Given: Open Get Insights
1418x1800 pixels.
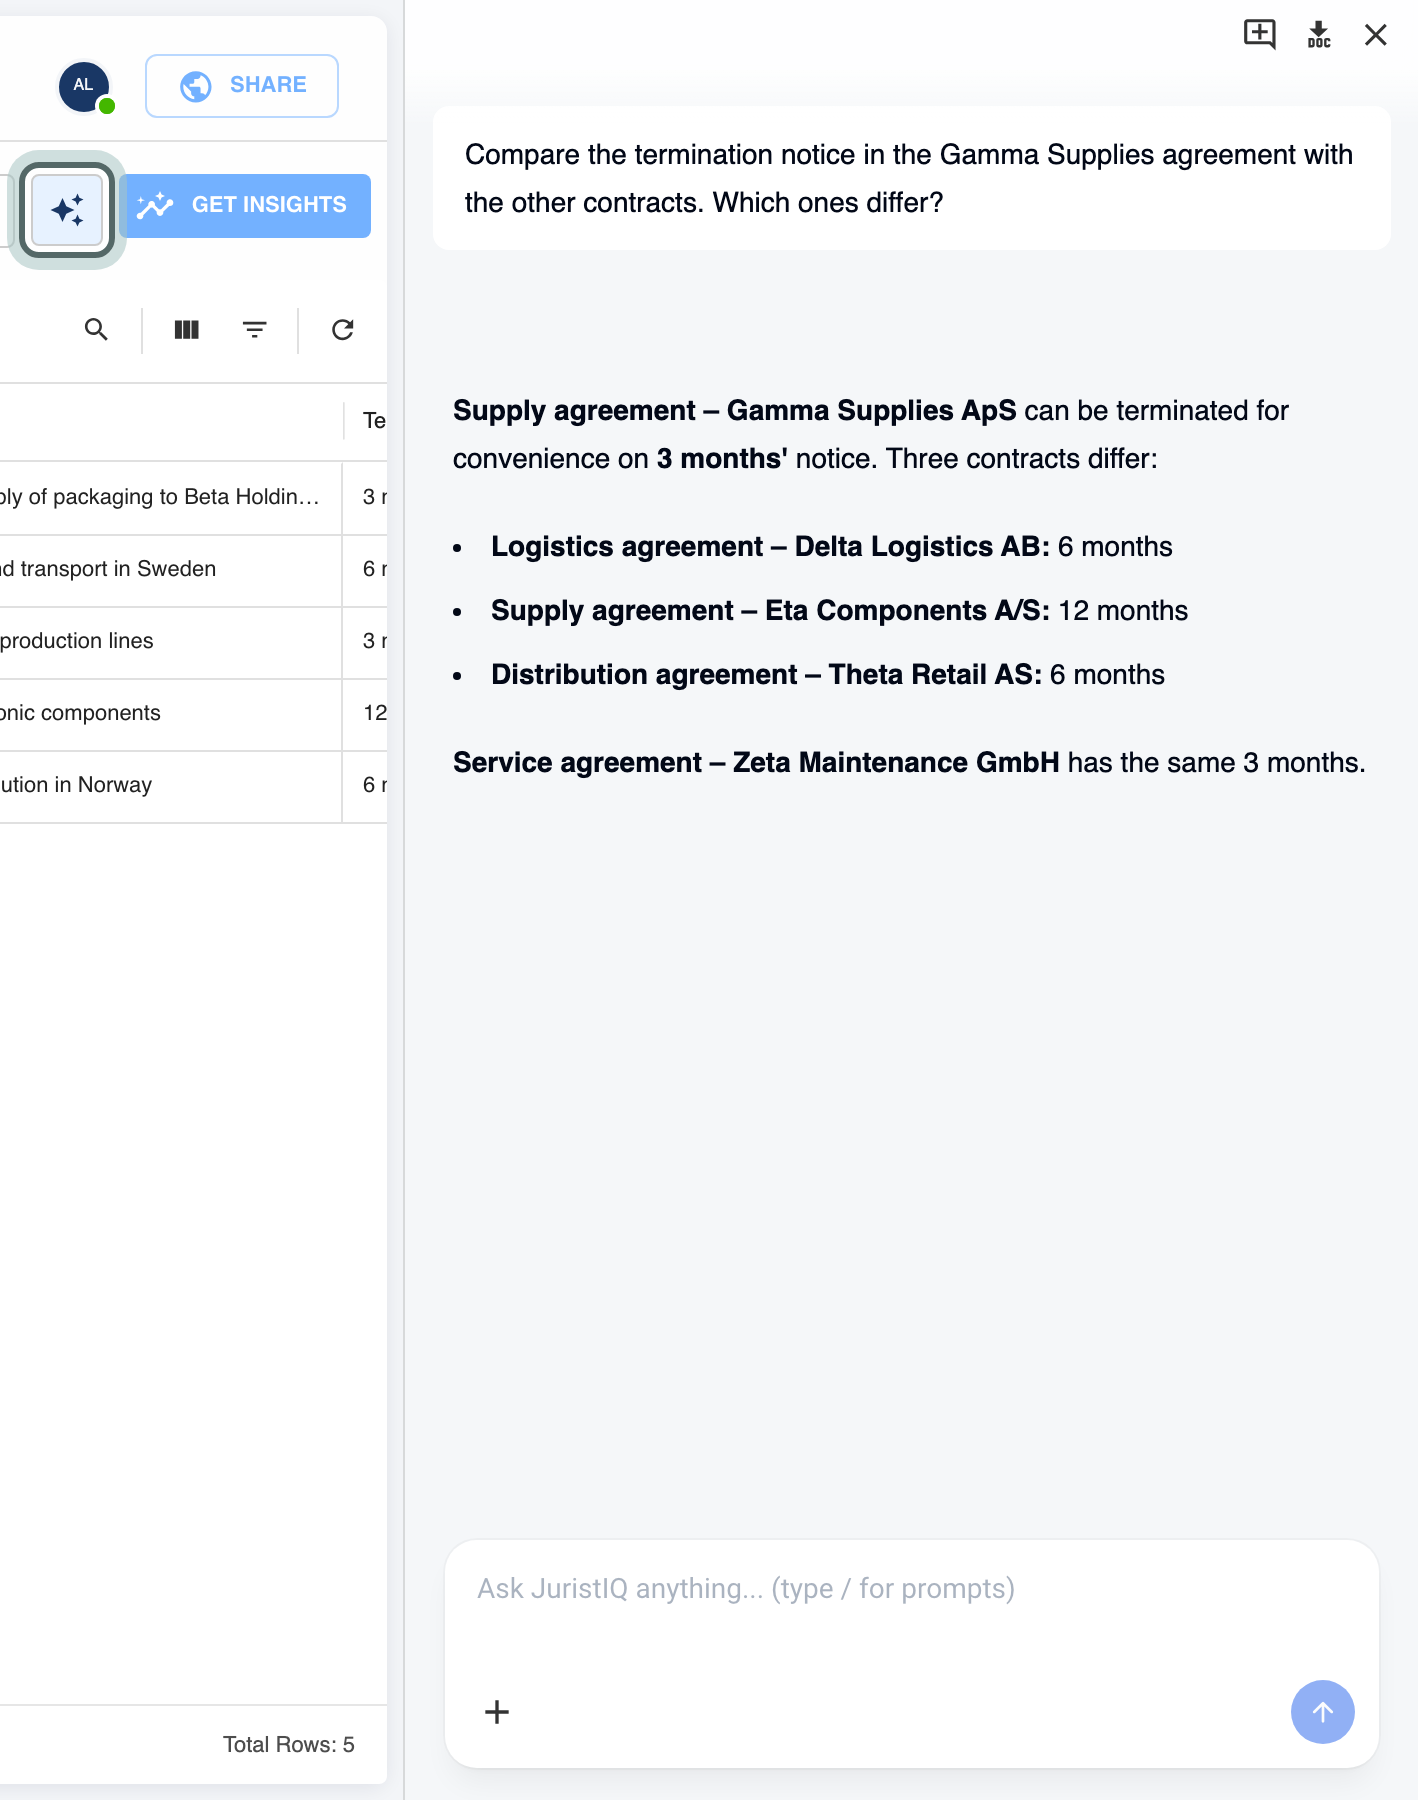Looking at the screenshot, I should click(245, 205).
